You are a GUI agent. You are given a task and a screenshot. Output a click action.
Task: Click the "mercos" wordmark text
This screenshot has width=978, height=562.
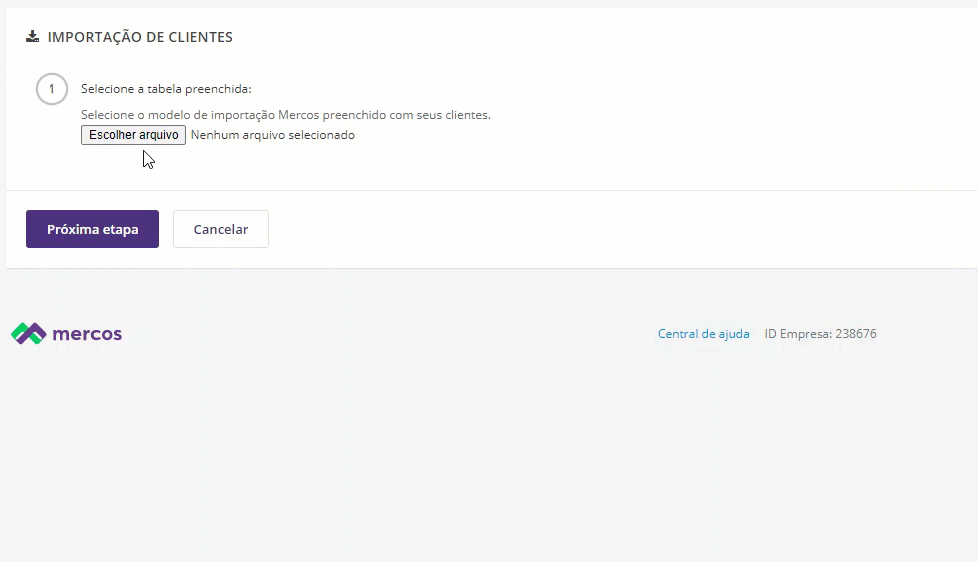[87, 334]
